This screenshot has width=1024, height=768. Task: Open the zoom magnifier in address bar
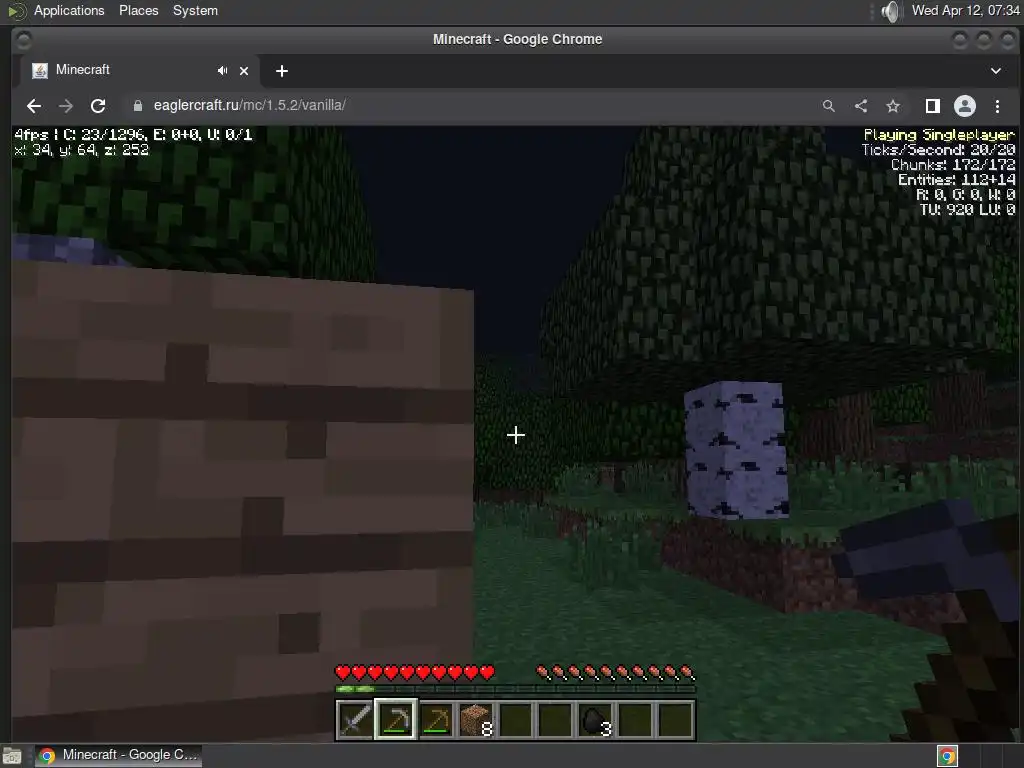point(829,106)
